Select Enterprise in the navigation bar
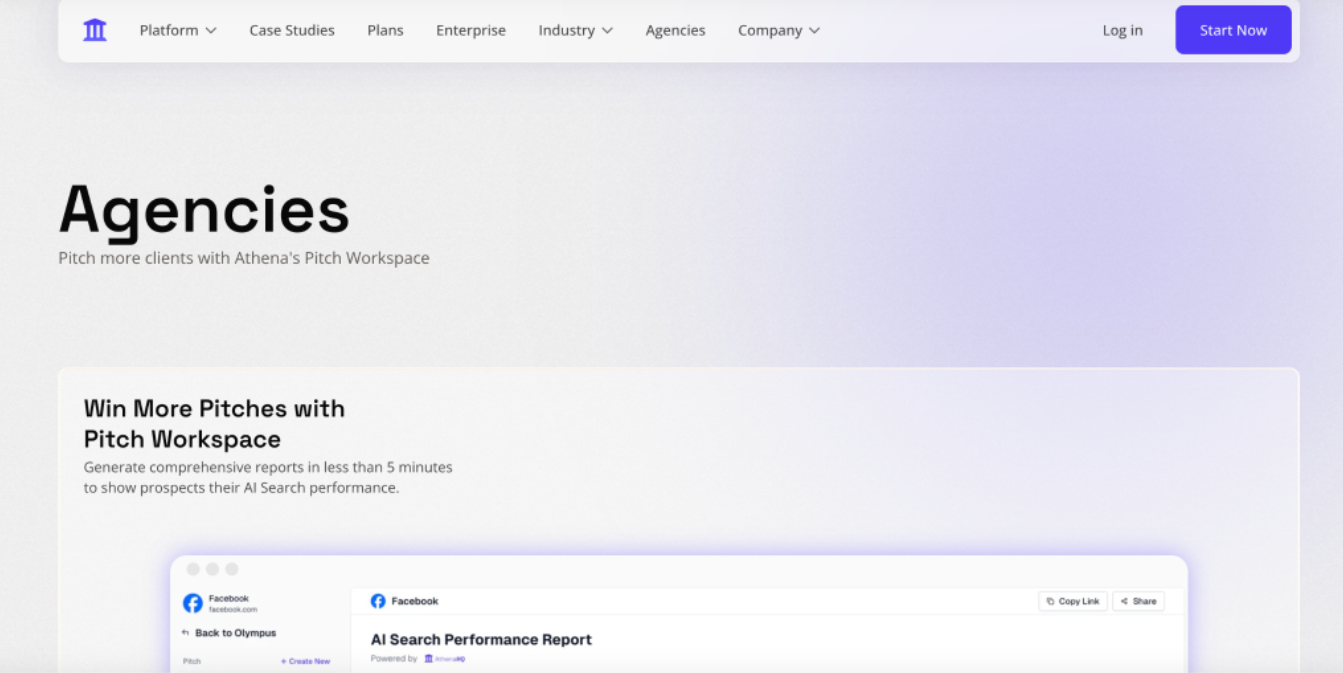This screenshot has height=673, width=1343. click(x=471, y=30)
